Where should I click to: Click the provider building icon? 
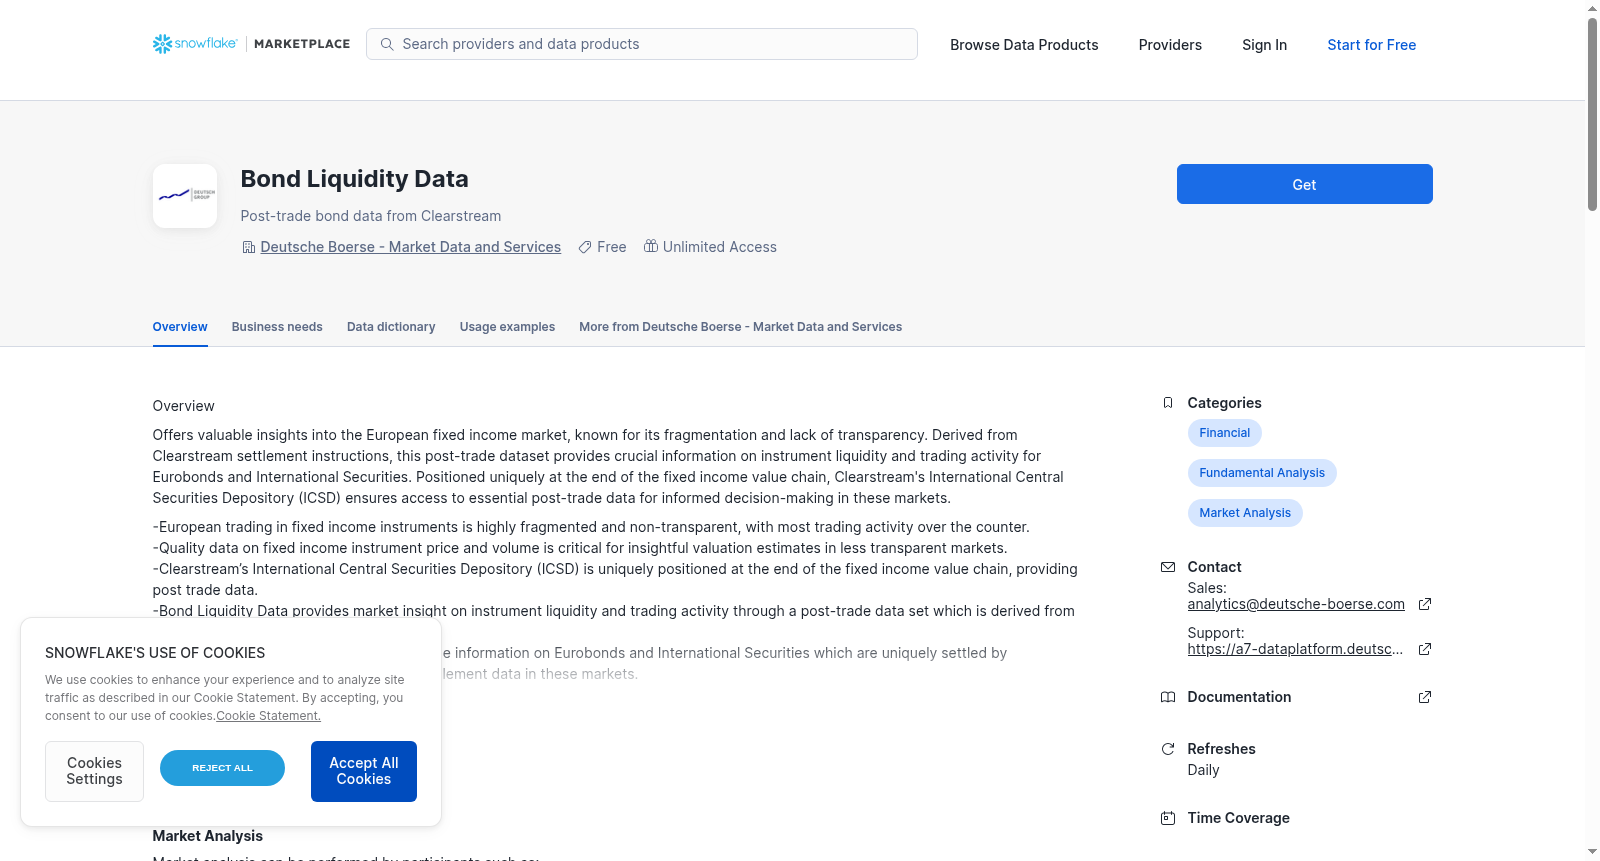point(249,247)
